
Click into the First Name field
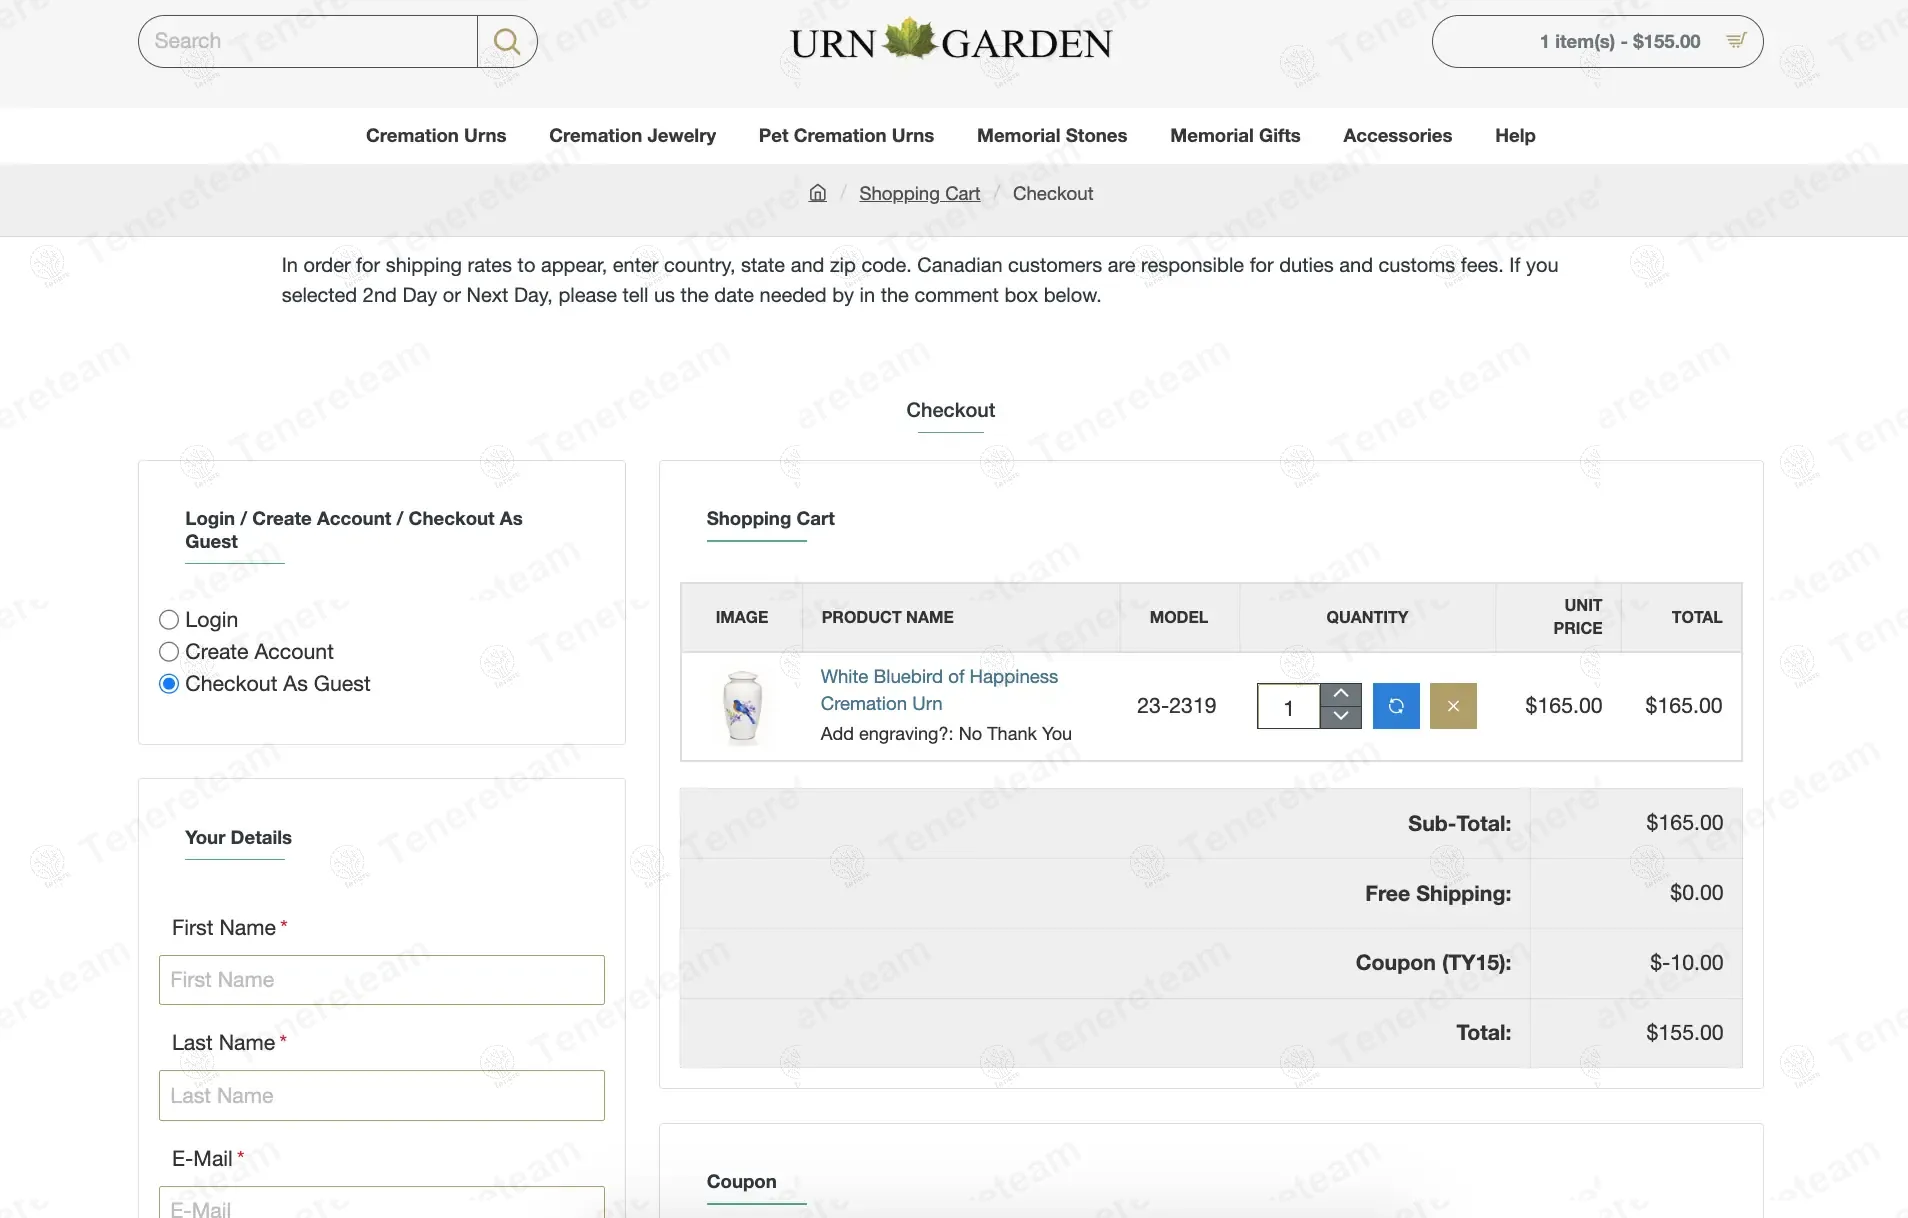[x=382, y=980]
